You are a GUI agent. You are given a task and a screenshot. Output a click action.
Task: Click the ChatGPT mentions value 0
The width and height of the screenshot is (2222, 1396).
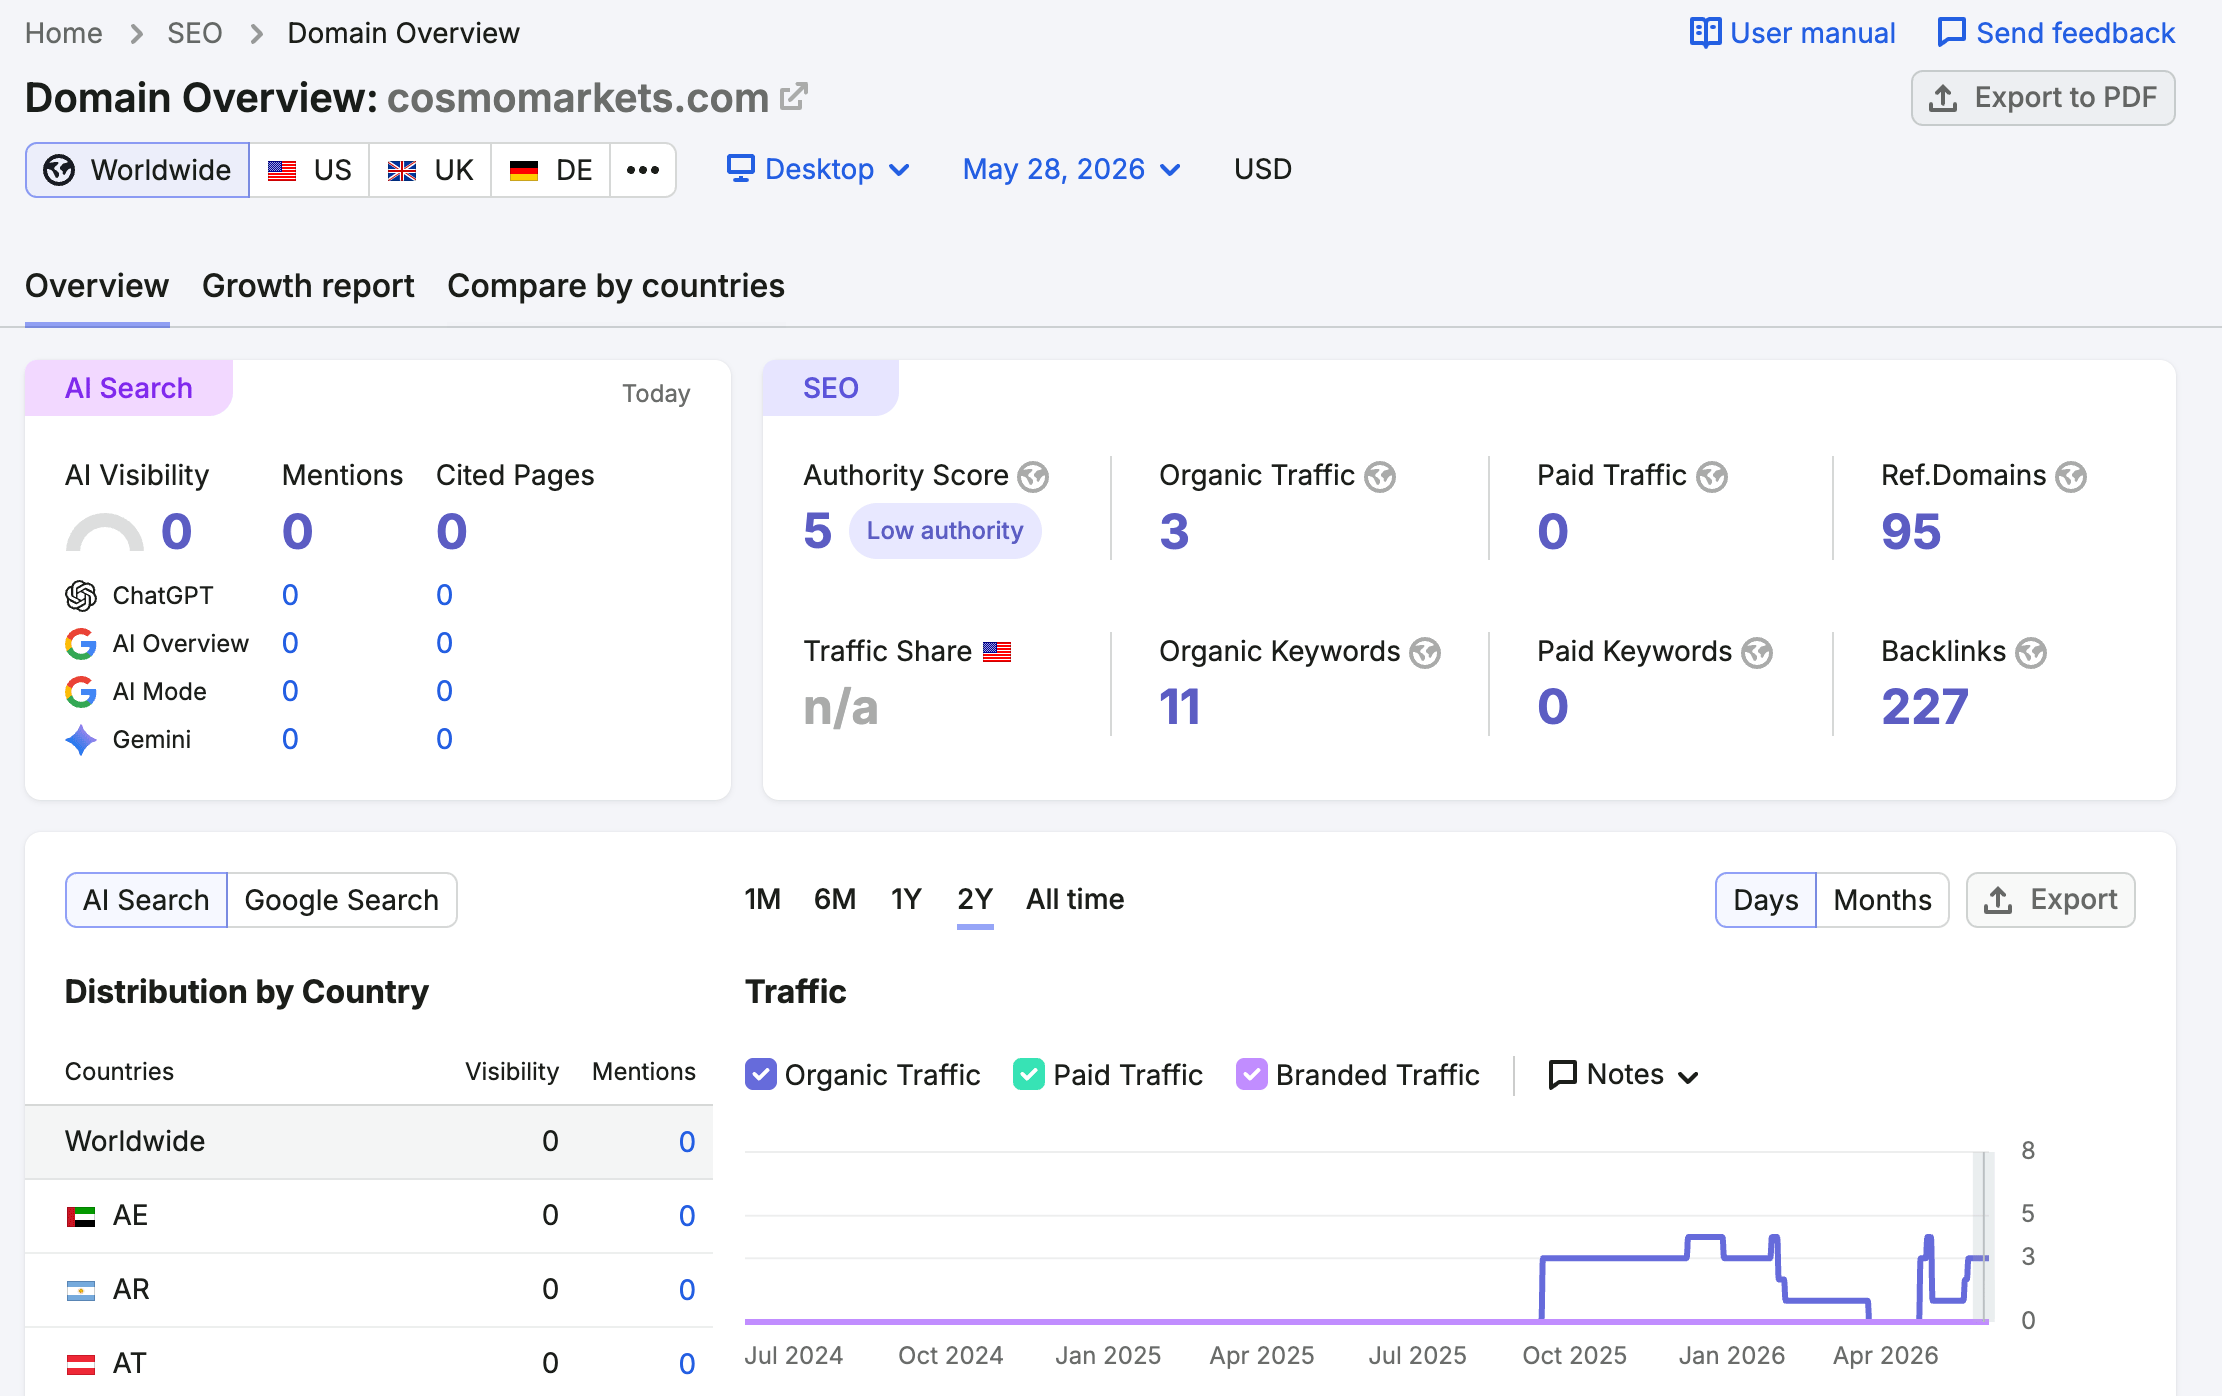pos(290,596)
